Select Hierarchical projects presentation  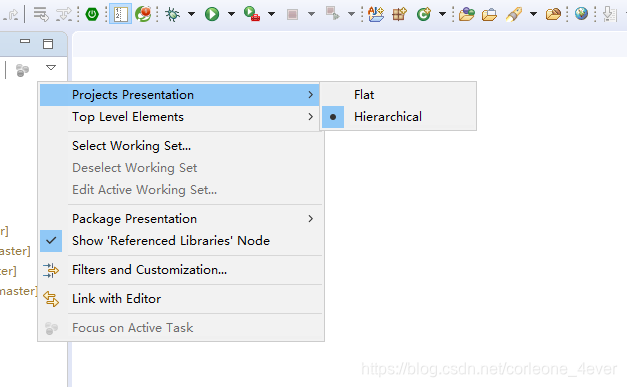[398, 117]
